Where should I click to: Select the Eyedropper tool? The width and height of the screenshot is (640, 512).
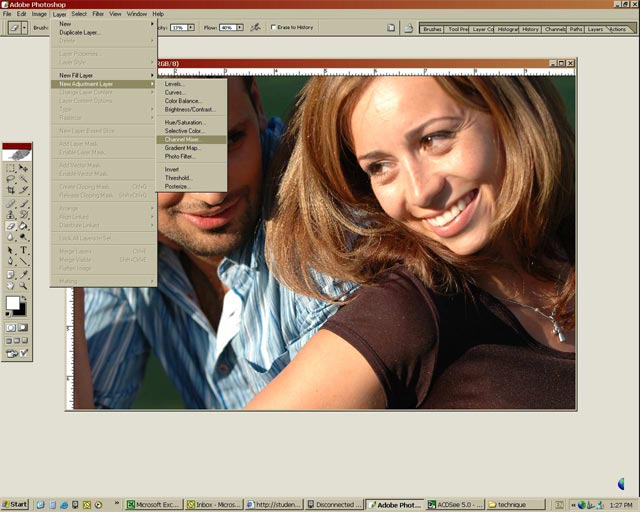point(24,275)
